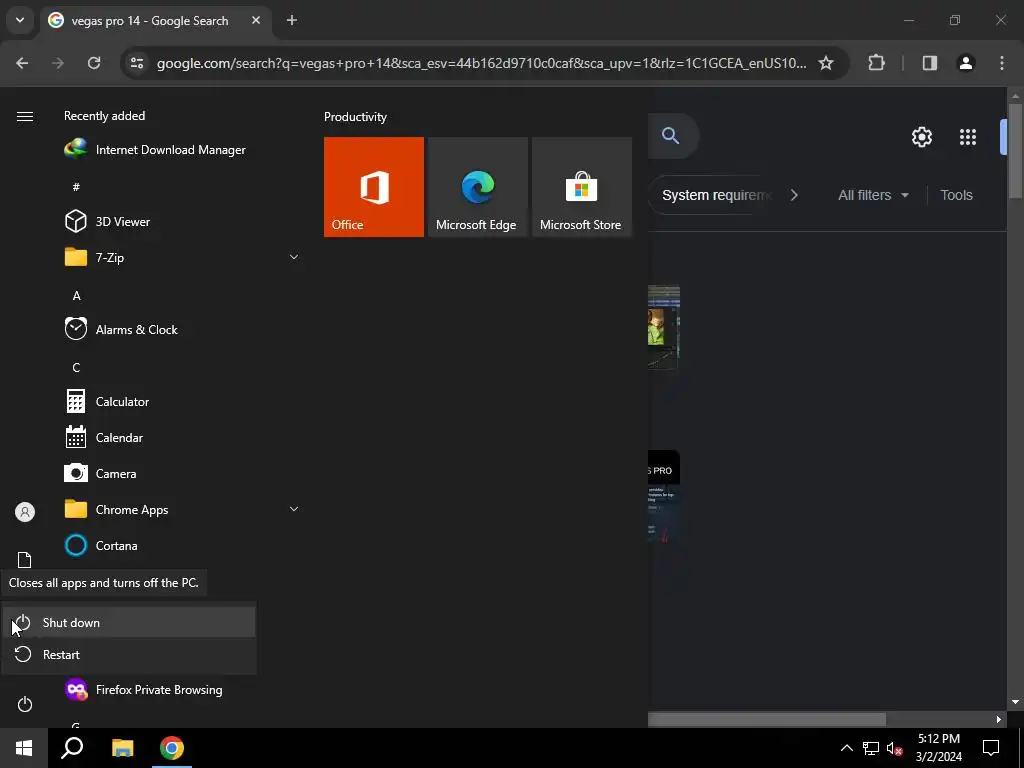Open the Google apps grid
The image size is (1024, 768).
(968, 137)
